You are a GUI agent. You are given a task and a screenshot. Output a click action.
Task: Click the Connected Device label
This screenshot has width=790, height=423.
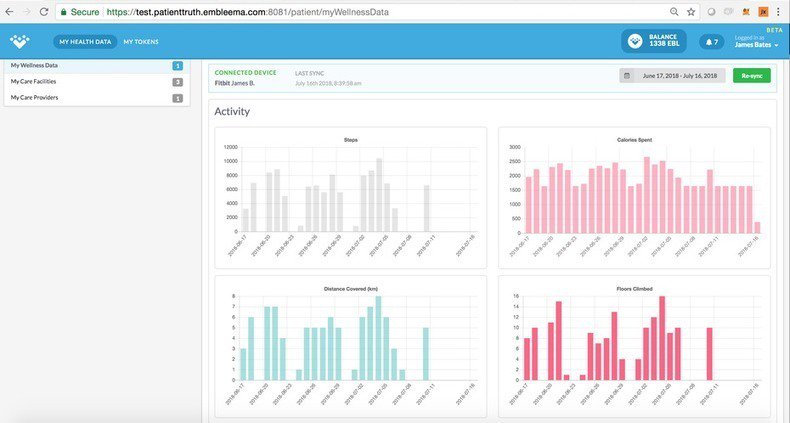(245, 73)
